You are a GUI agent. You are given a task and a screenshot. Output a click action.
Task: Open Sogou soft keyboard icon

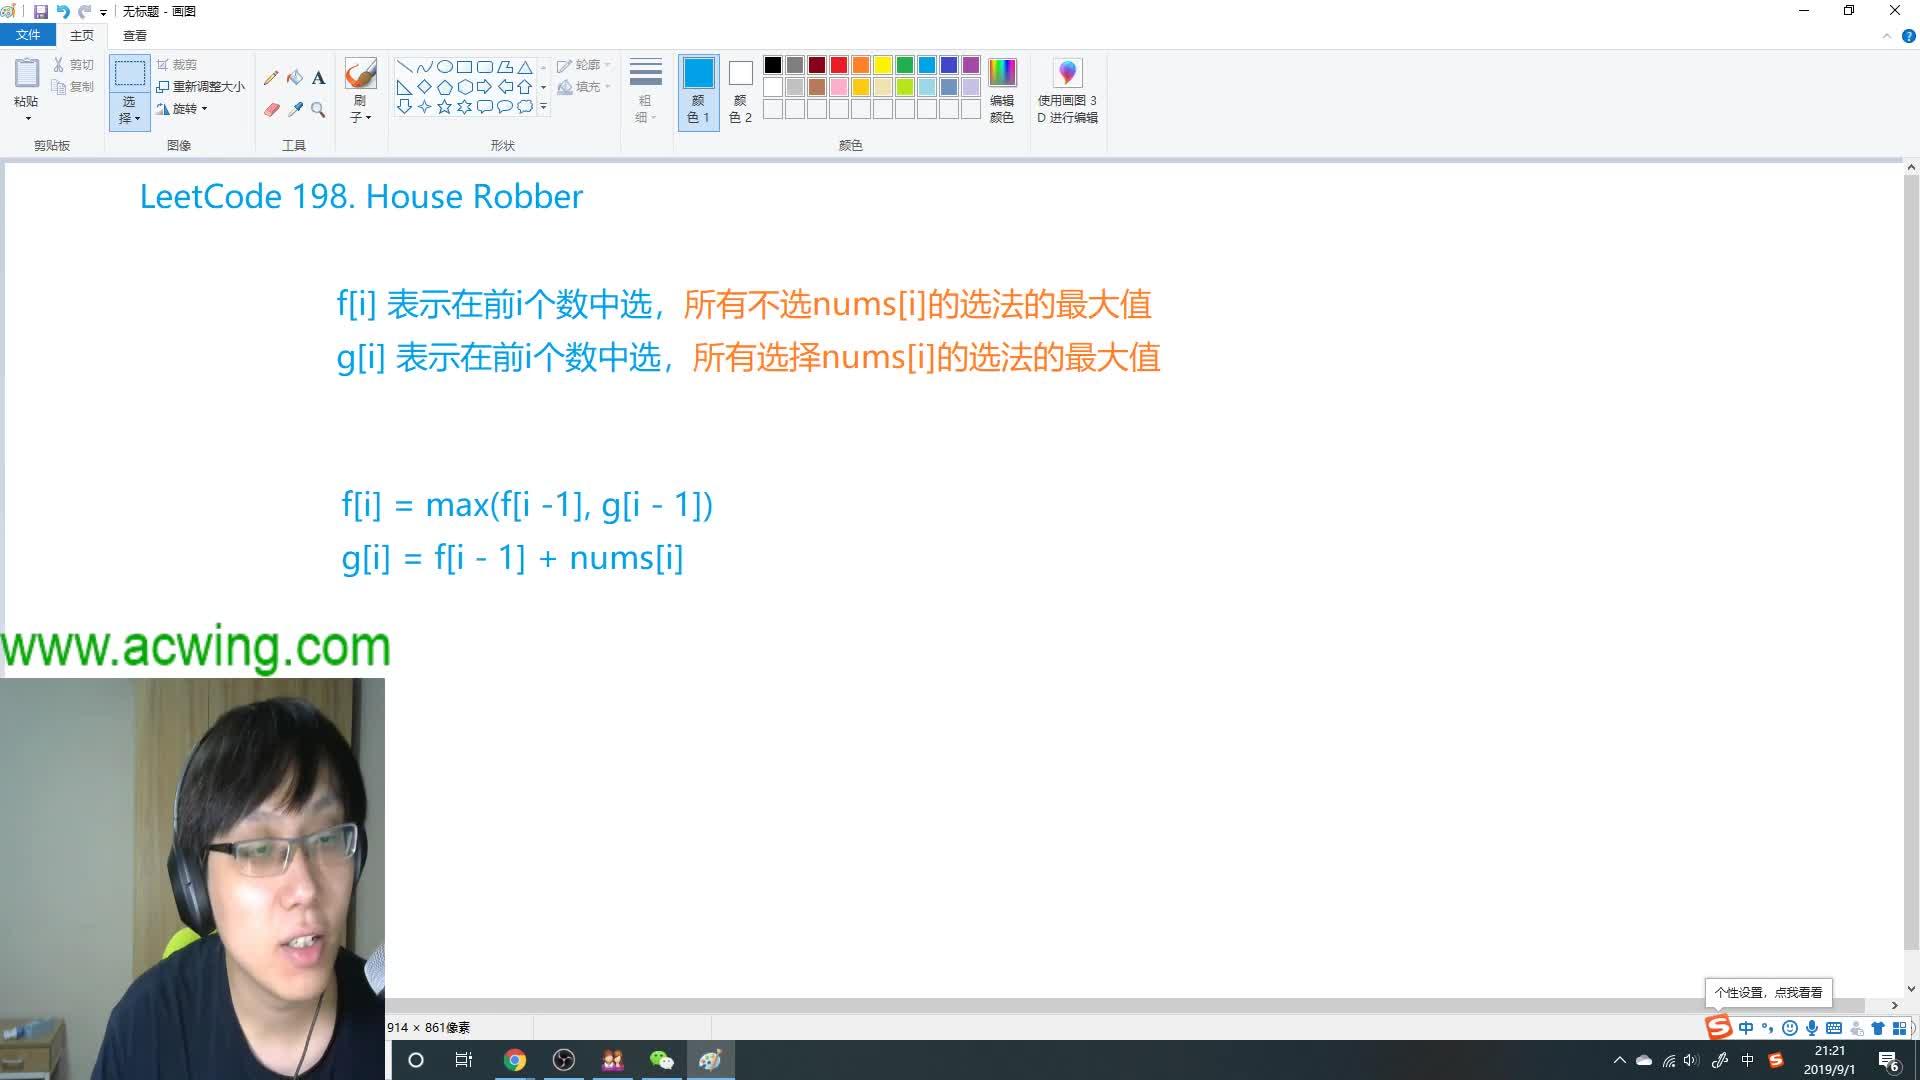coord(1834,1028)
